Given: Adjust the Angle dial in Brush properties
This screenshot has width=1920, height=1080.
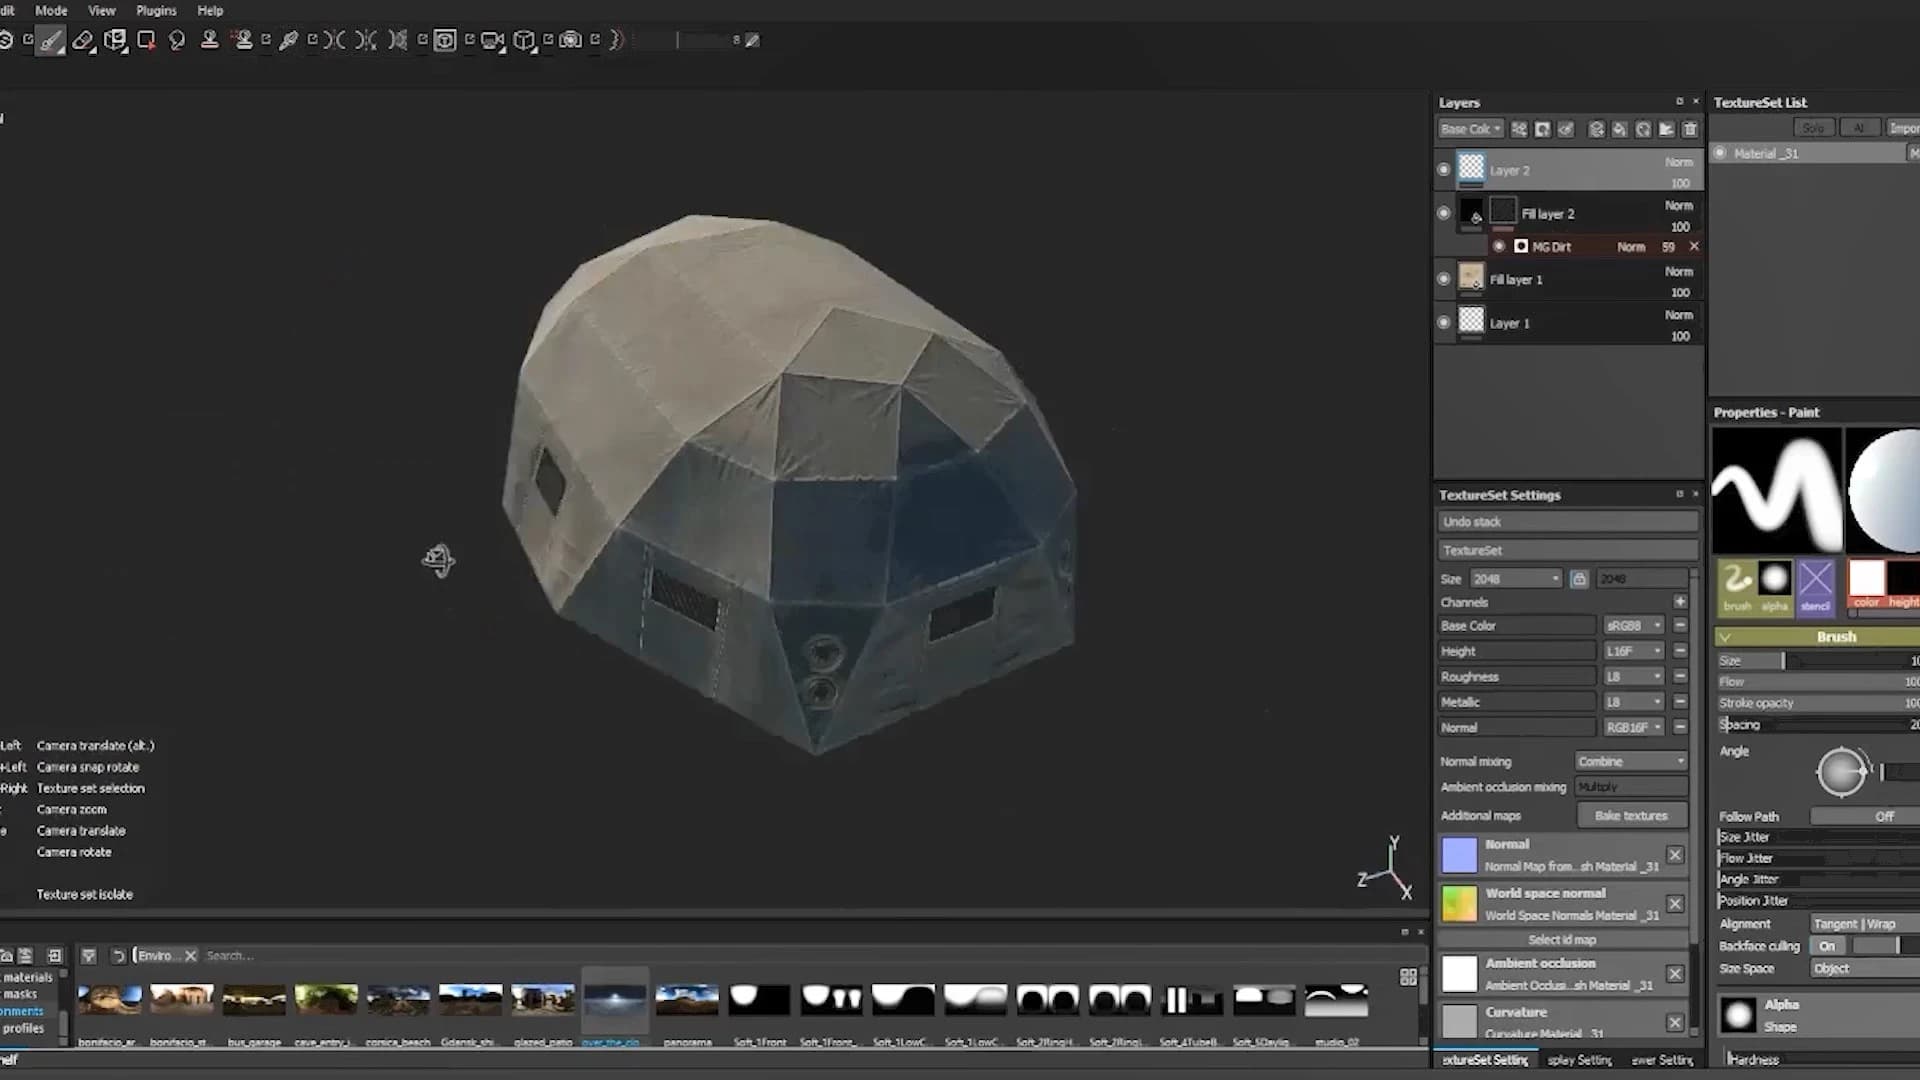Looking at the screenshot, I should click(x=1841, y=772).
